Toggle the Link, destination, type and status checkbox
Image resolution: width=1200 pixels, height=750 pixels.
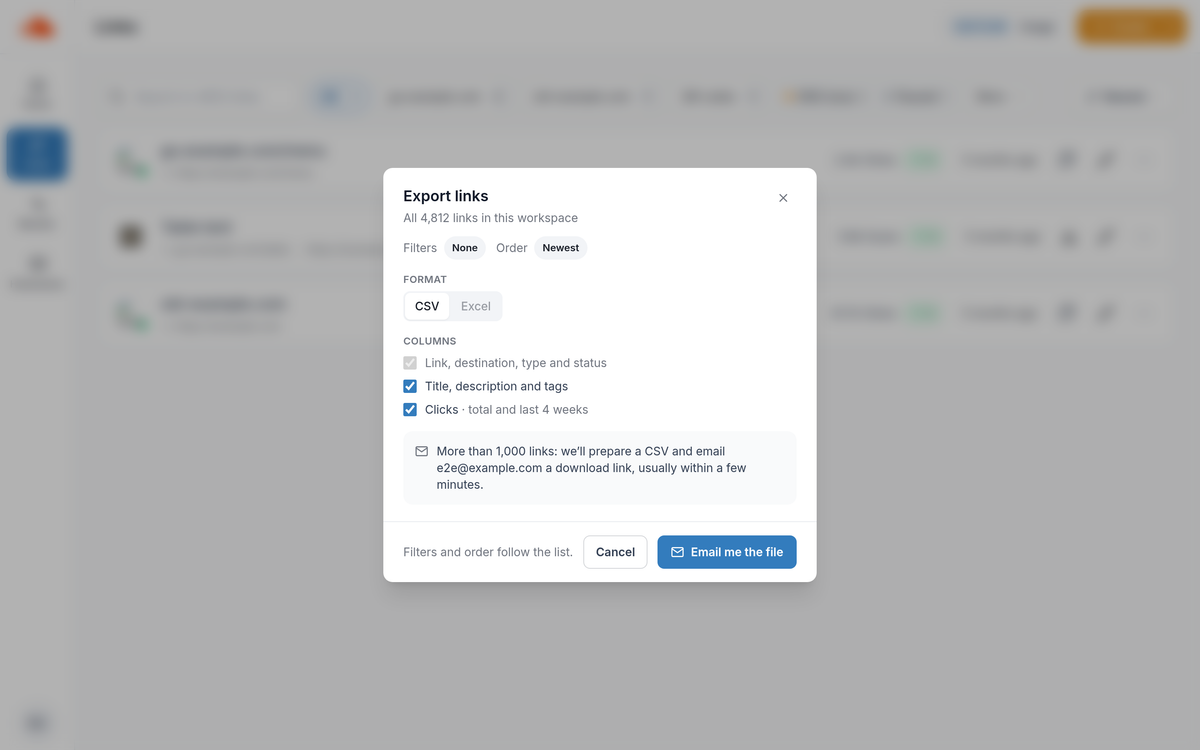(x=410, y=363)
